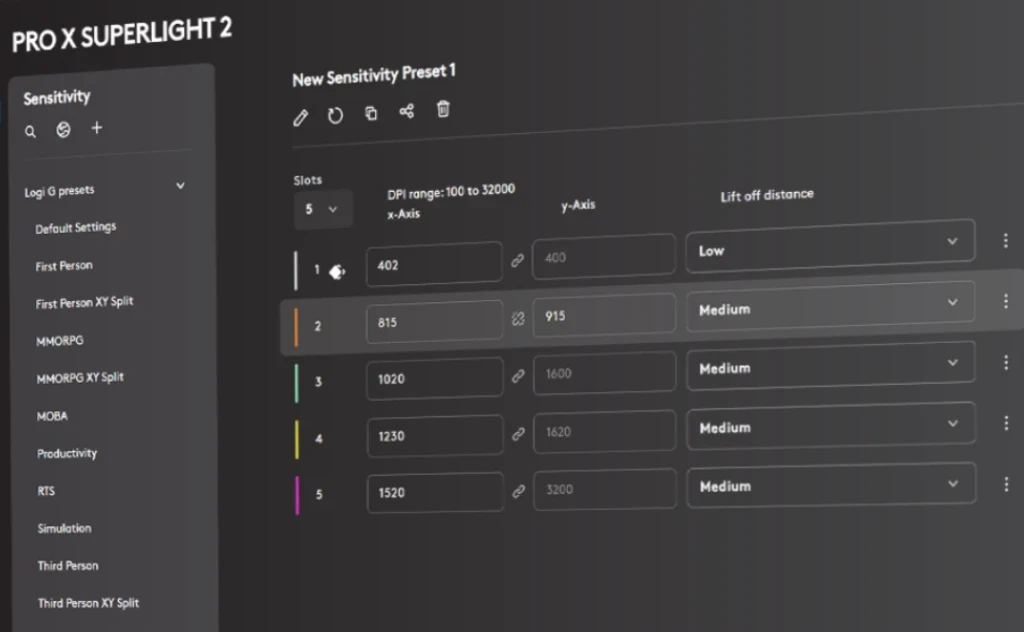Screen dimensions: 1024x632
Task: Click the New Sensitivity Preset 1 title
Action: point(374,75)
